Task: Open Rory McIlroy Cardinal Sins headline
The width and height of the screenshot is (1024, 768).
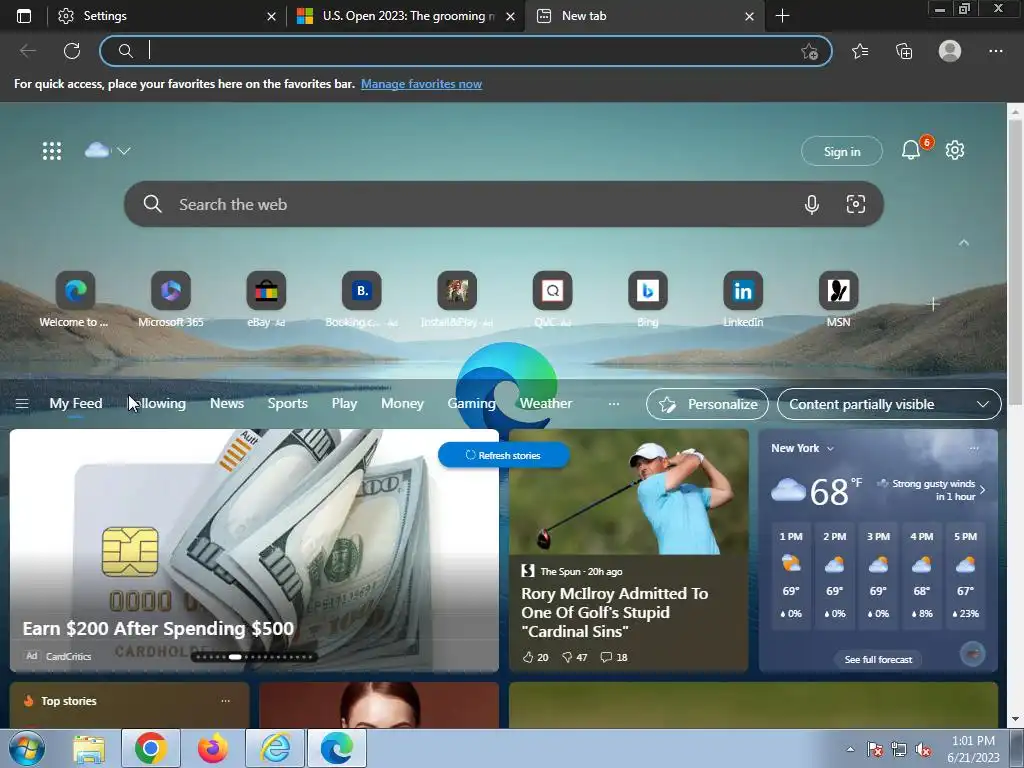Action: (x=614, y=613)
